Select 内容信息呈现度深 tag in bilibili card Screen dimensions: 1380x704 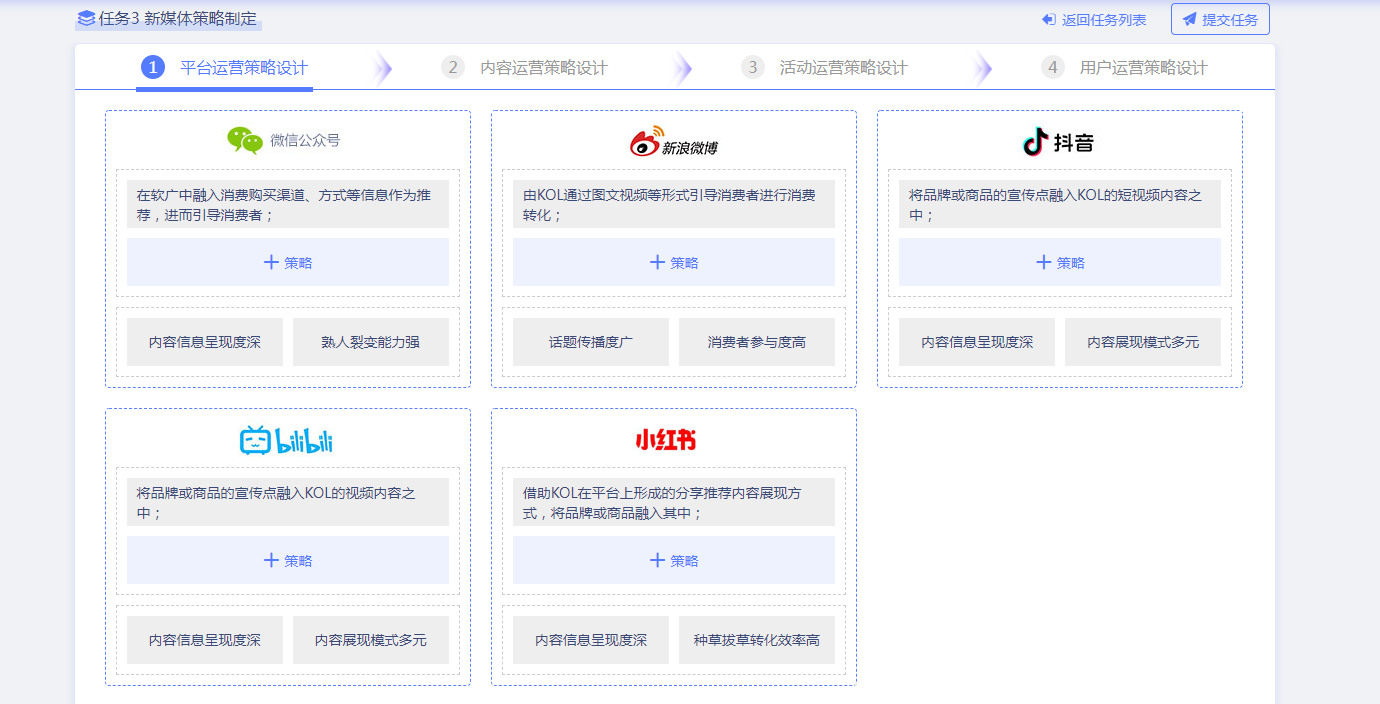coord(205,640)
